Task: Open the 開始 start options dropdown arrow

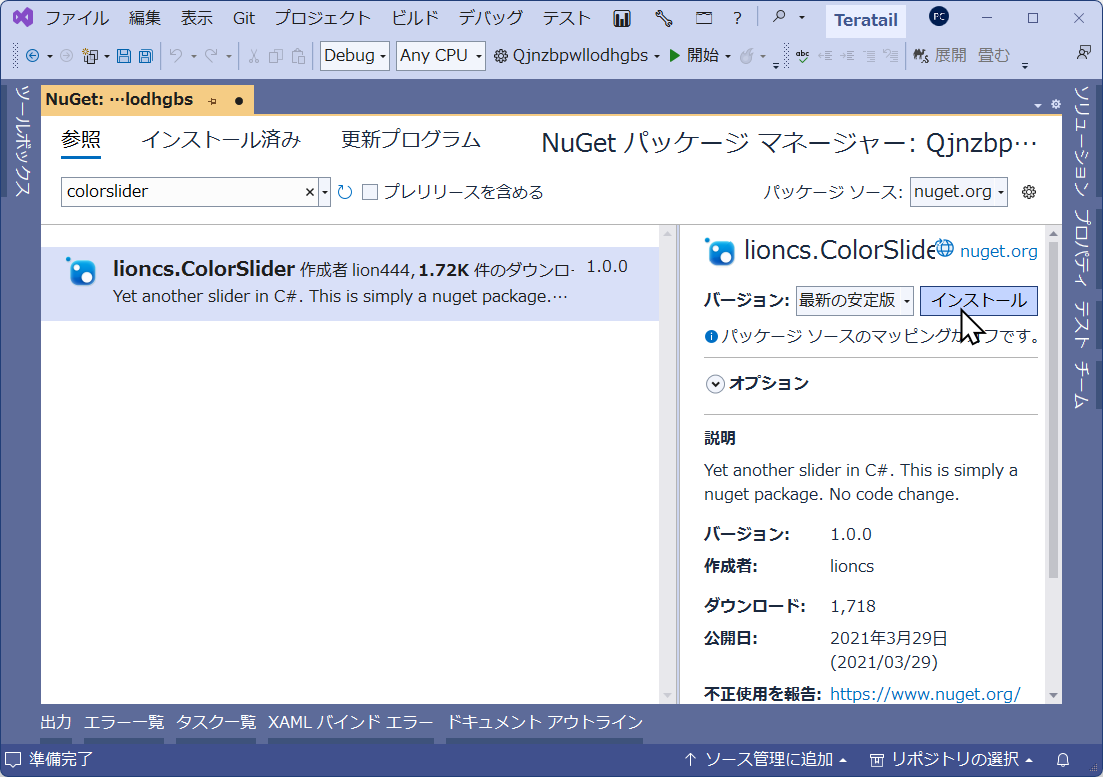Action: click(x=728, y=56)
